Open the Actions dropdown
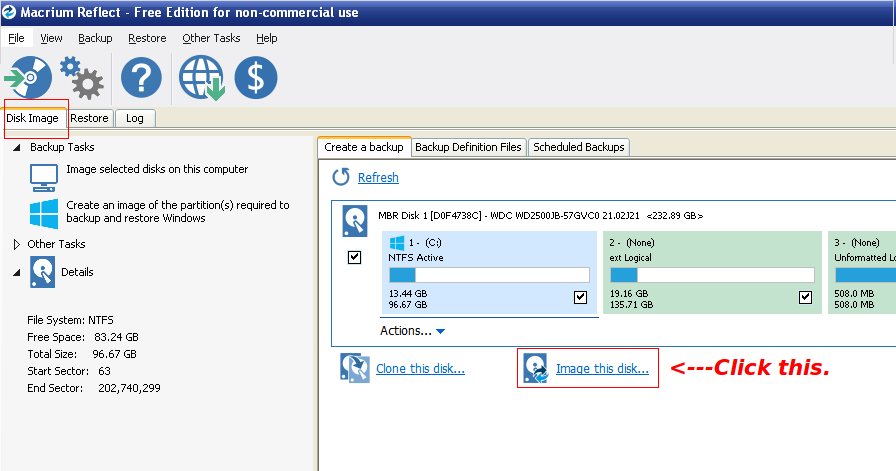Viewport: 896px width, 471px height. pos(412,331)
